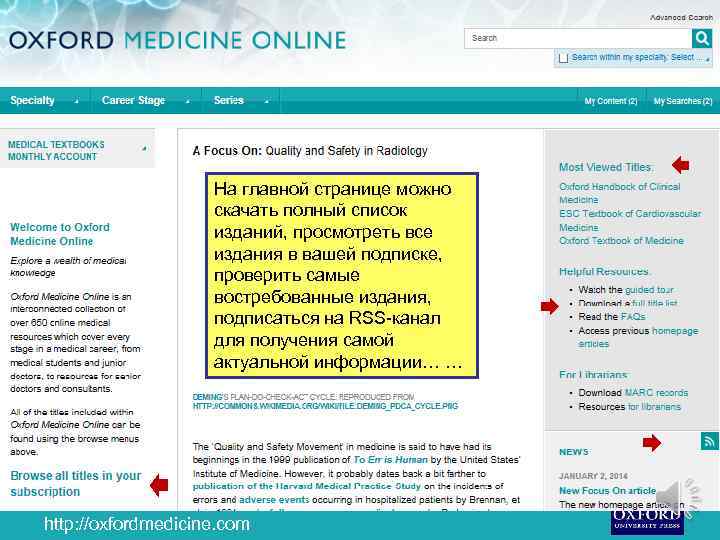This screenshot has width=720, height=540.
Task: Click the January 2, 2014 news date
Action: point(593,476)
